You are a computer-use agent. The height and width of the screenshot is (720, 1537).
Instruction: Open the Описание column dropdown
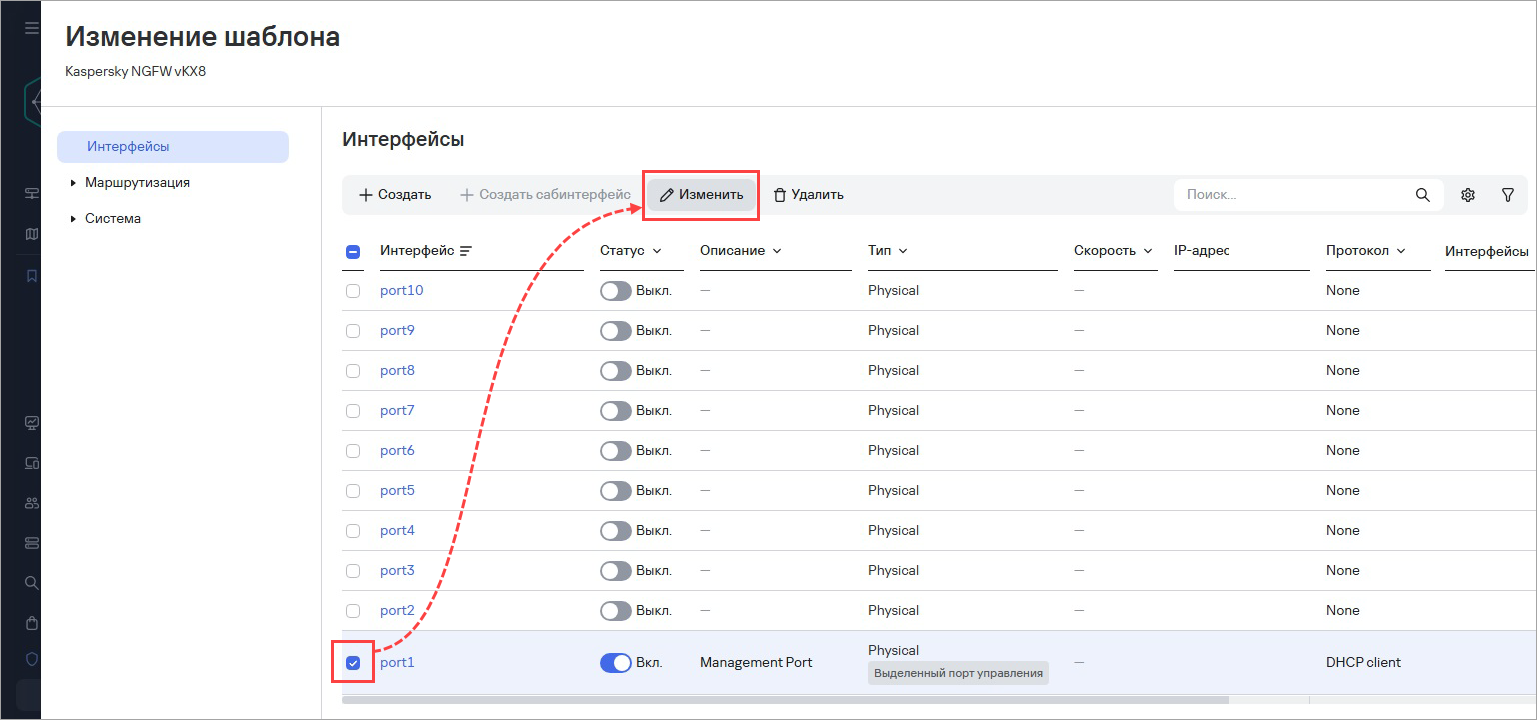tap(777, 251)
